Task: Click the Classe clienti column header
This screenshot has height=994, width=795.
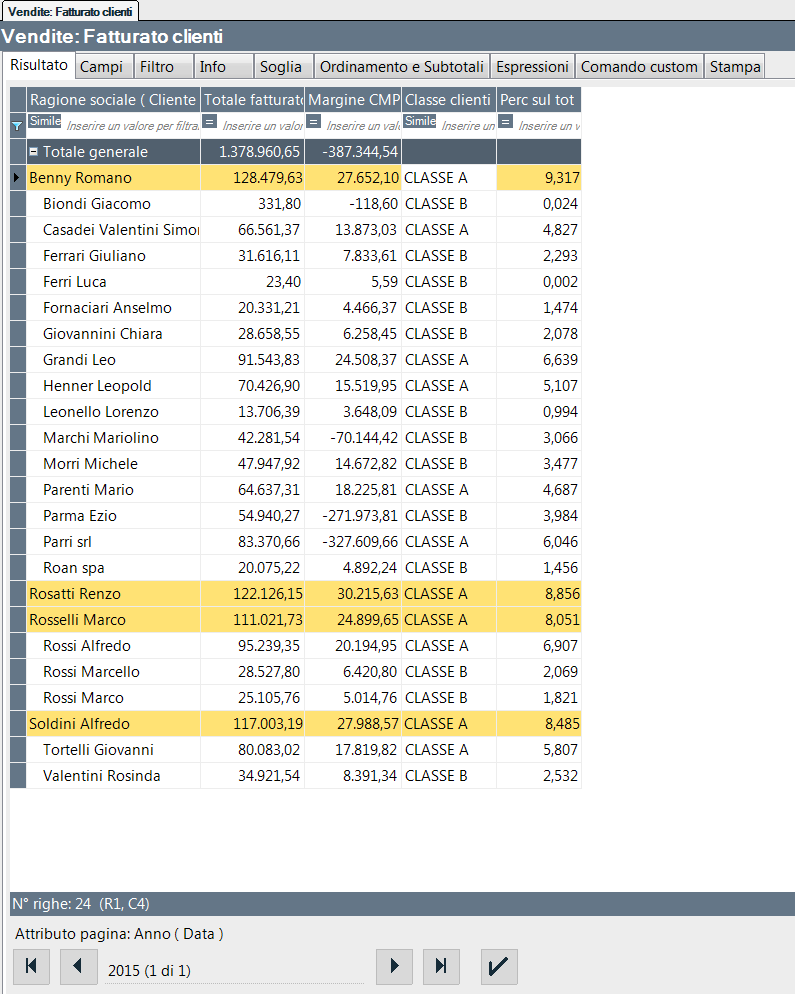Action: [448, 100]
